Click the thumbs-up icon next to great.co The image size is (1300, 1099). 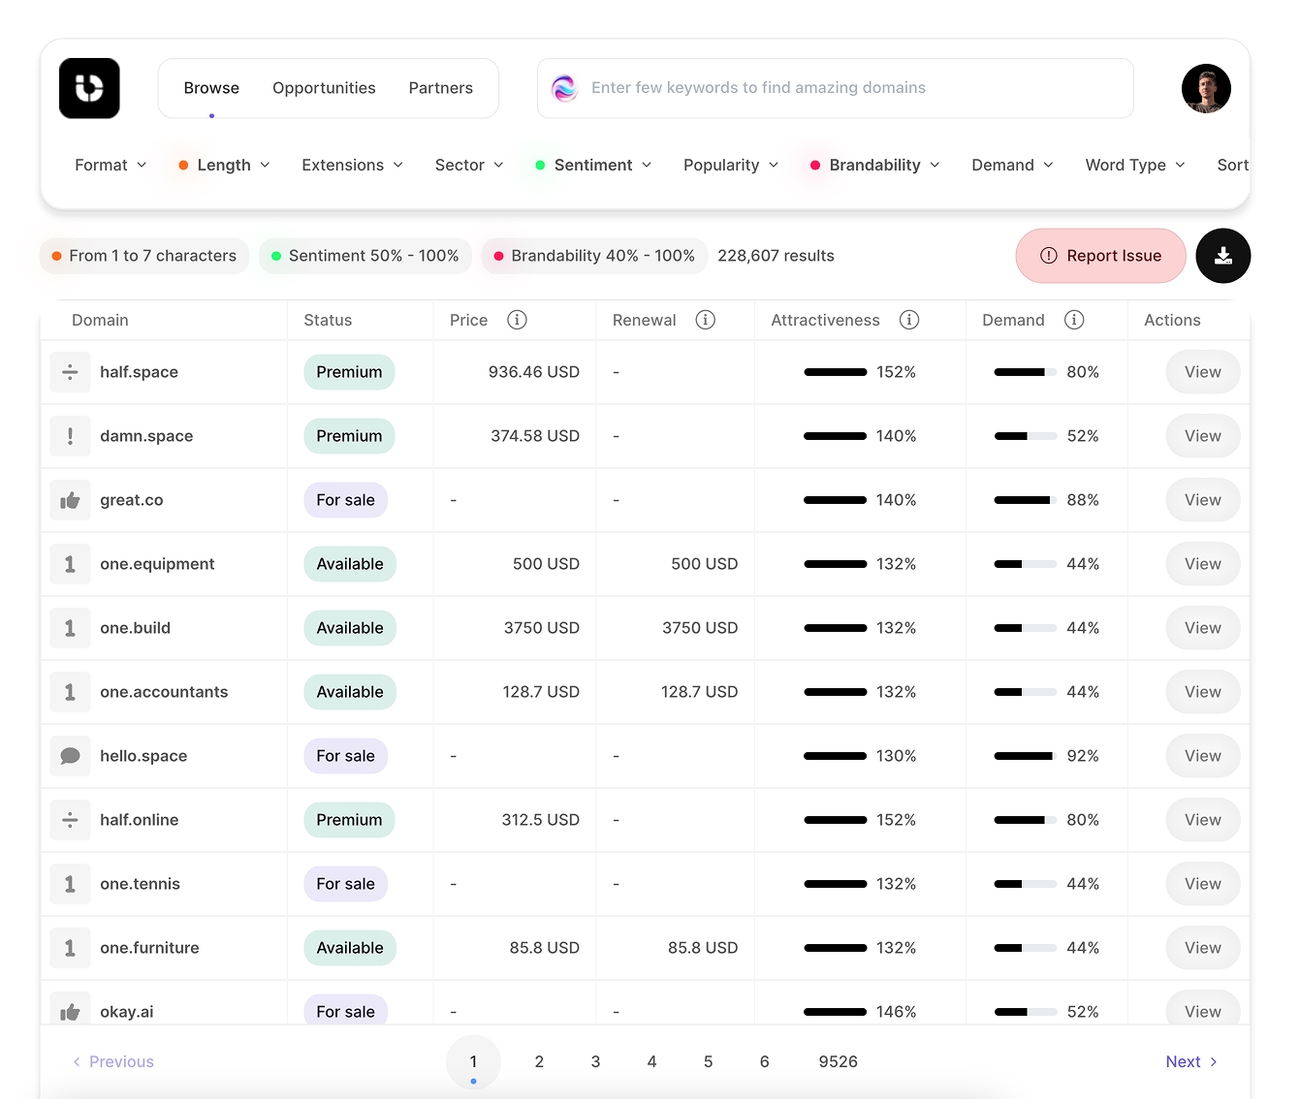point(70,499)
